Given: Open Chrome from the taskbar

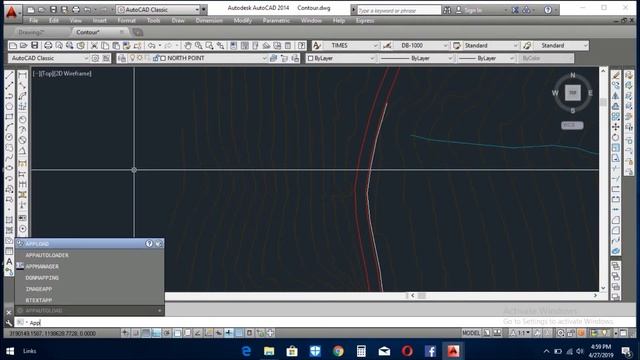Looking at the screenshot, I should click(338, 351).
